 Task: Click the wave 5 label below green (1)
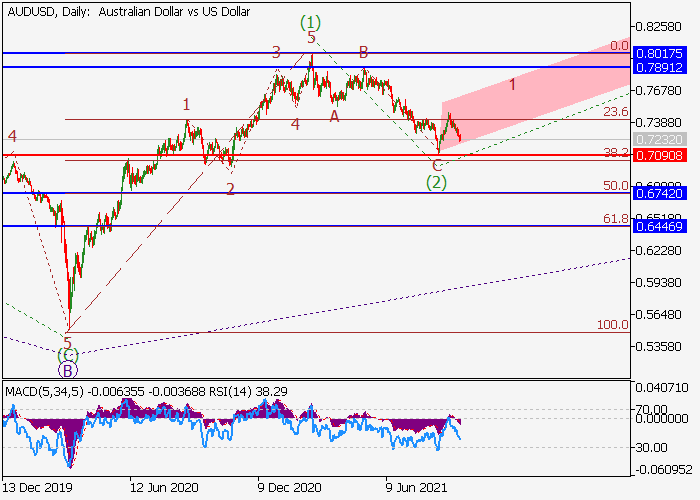click(x=312, y=38)
